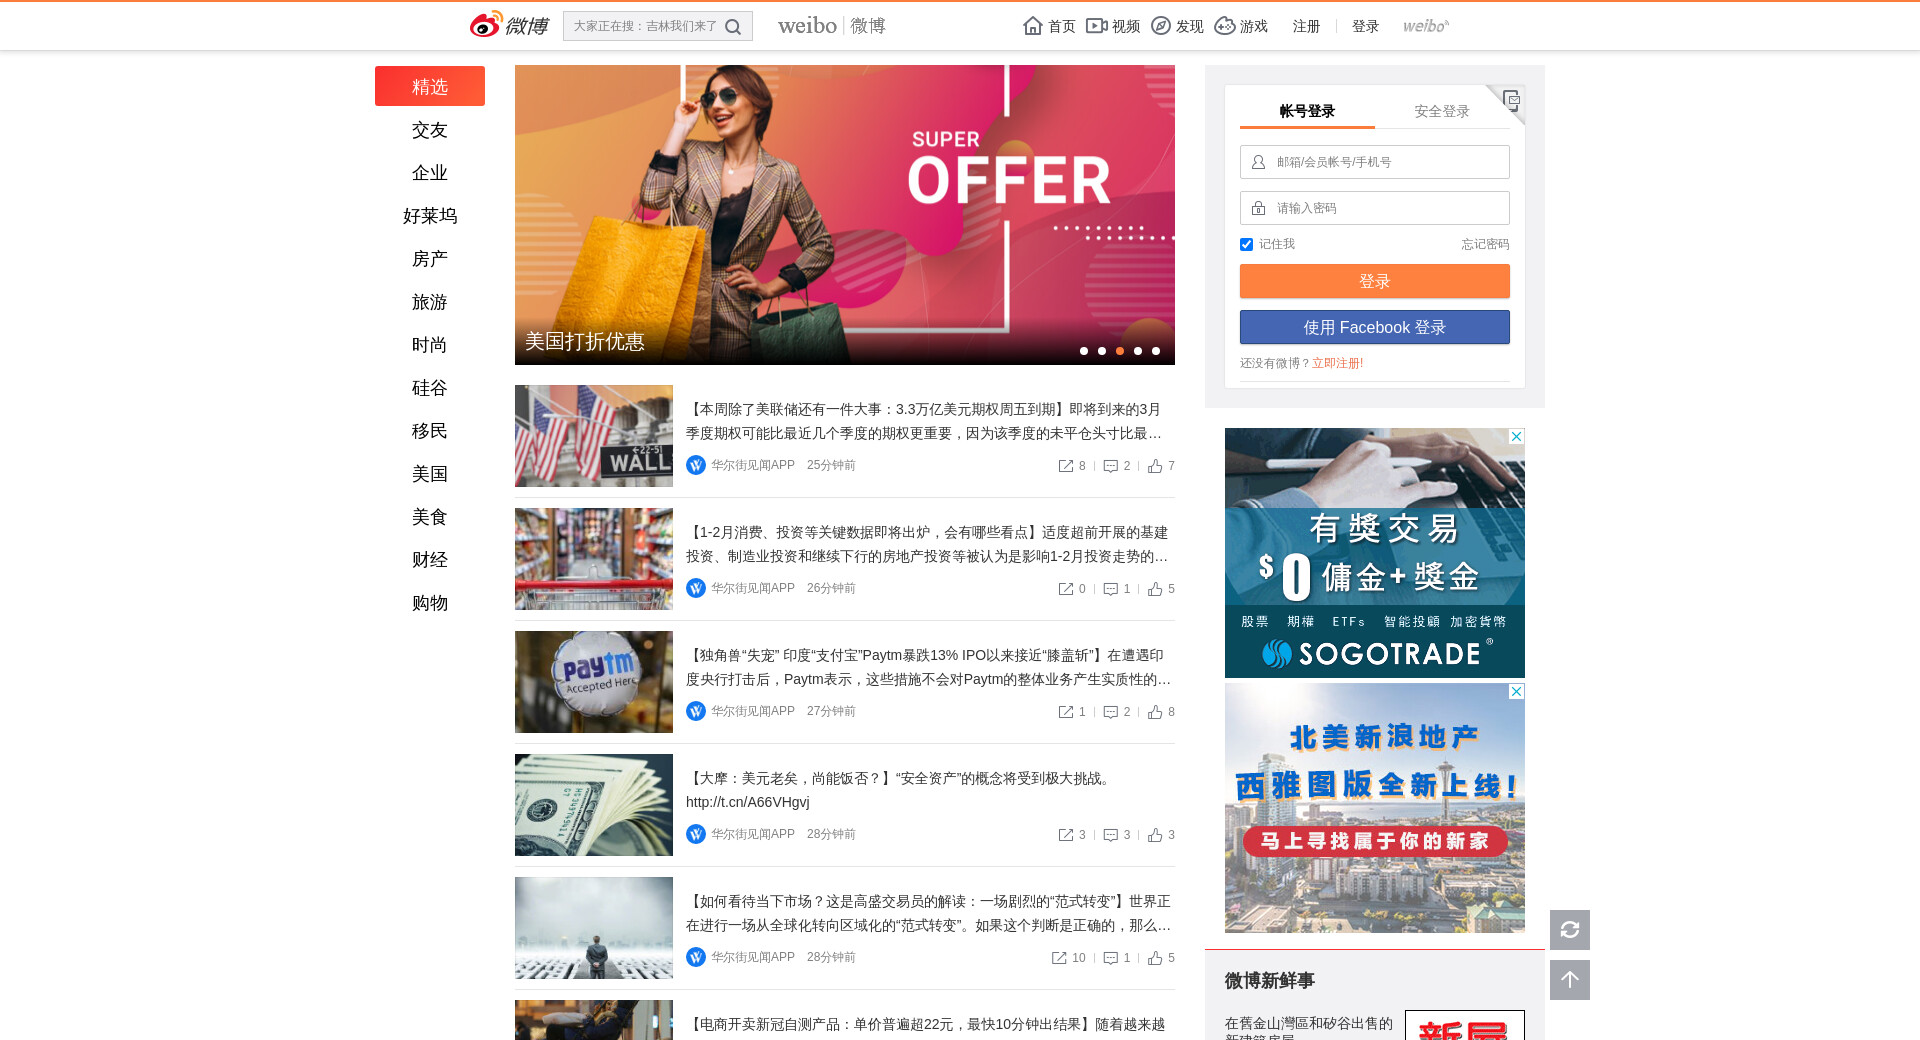Open the Wall Street flags thumbnail
This screenshot has height=1040, width=1920.
[x=594, y=436]
